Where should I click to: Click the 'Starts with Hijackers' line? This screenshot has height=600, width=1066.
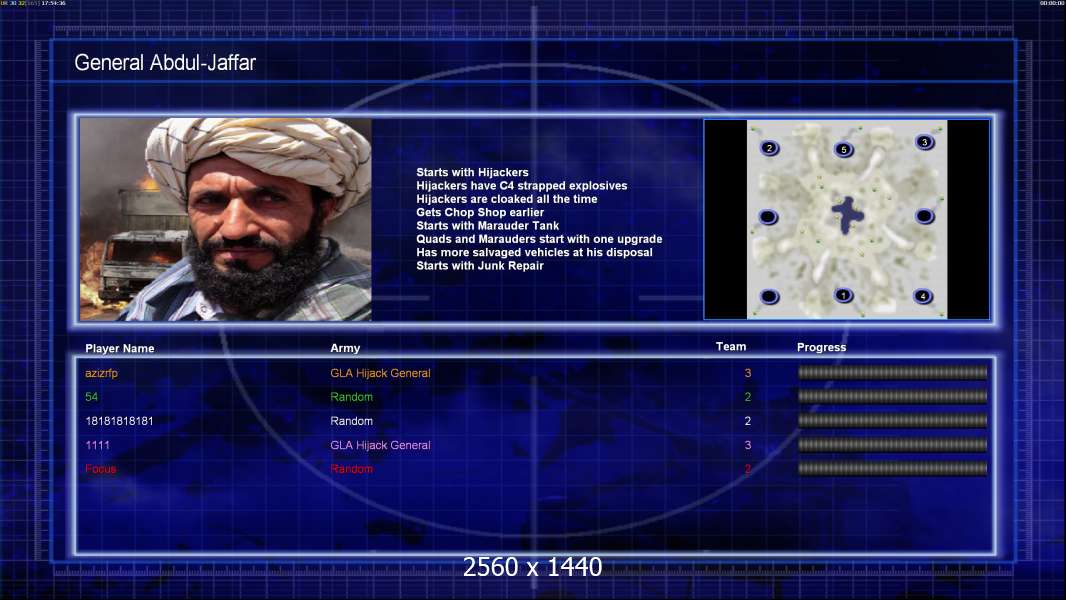[x=472, y=173]
